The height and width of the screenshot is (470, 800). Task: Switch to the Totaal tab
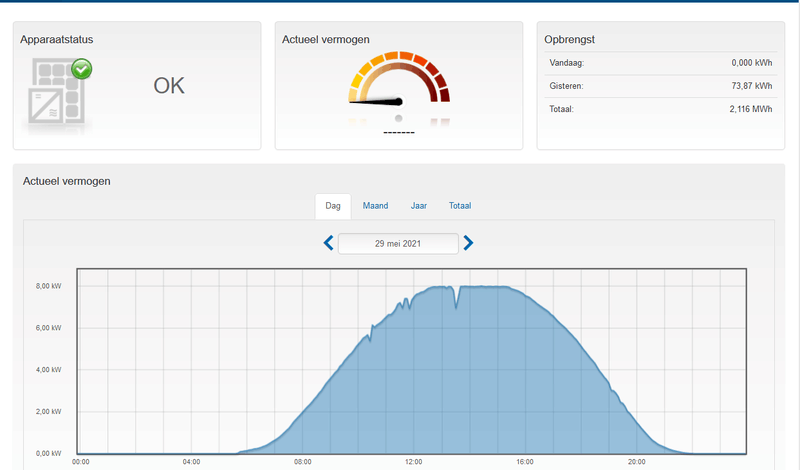(460, 206)
